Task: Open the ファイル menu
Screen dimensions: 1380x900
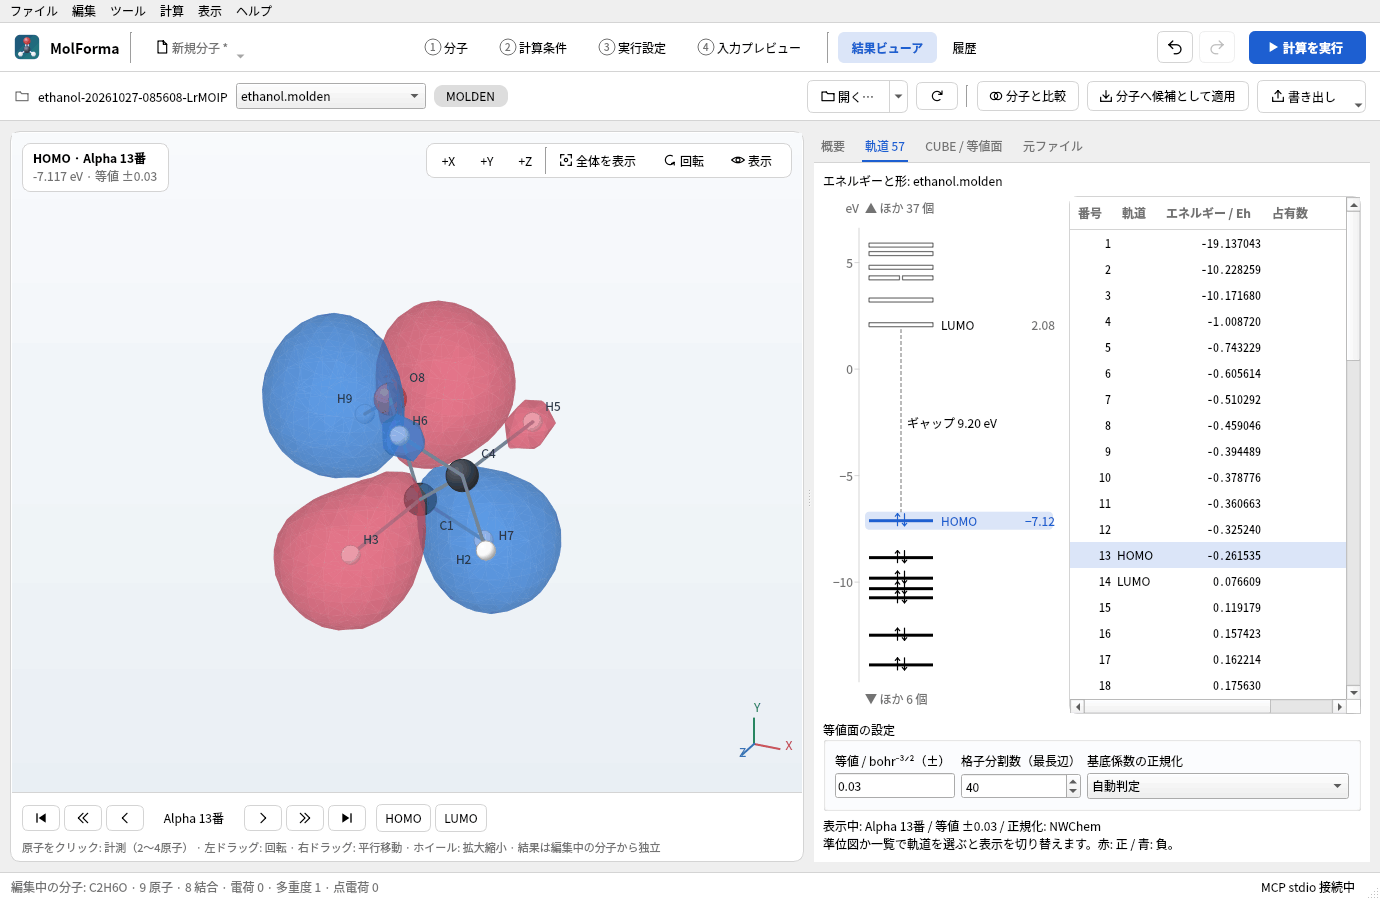Action: coord(34,11)
